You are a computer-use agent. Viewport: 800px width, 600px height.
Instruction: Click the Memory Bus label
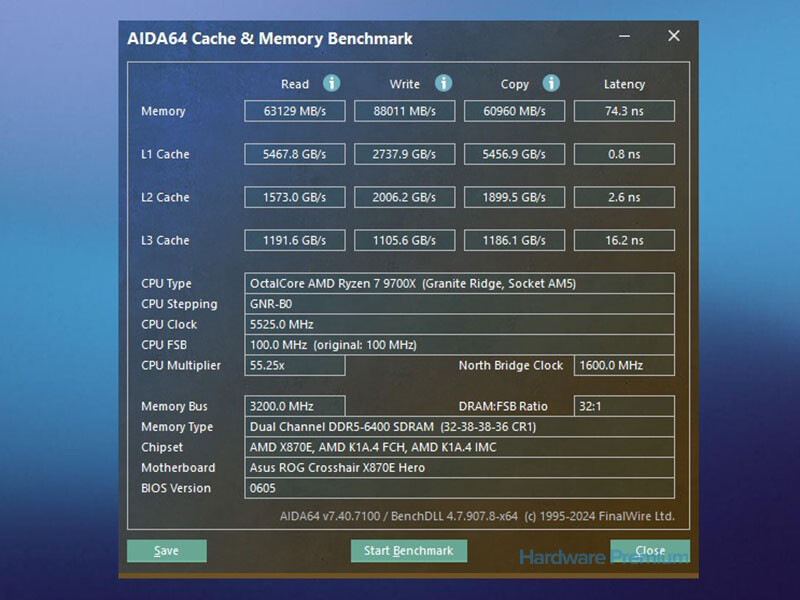pyautogui.click(x=174, y=406)
